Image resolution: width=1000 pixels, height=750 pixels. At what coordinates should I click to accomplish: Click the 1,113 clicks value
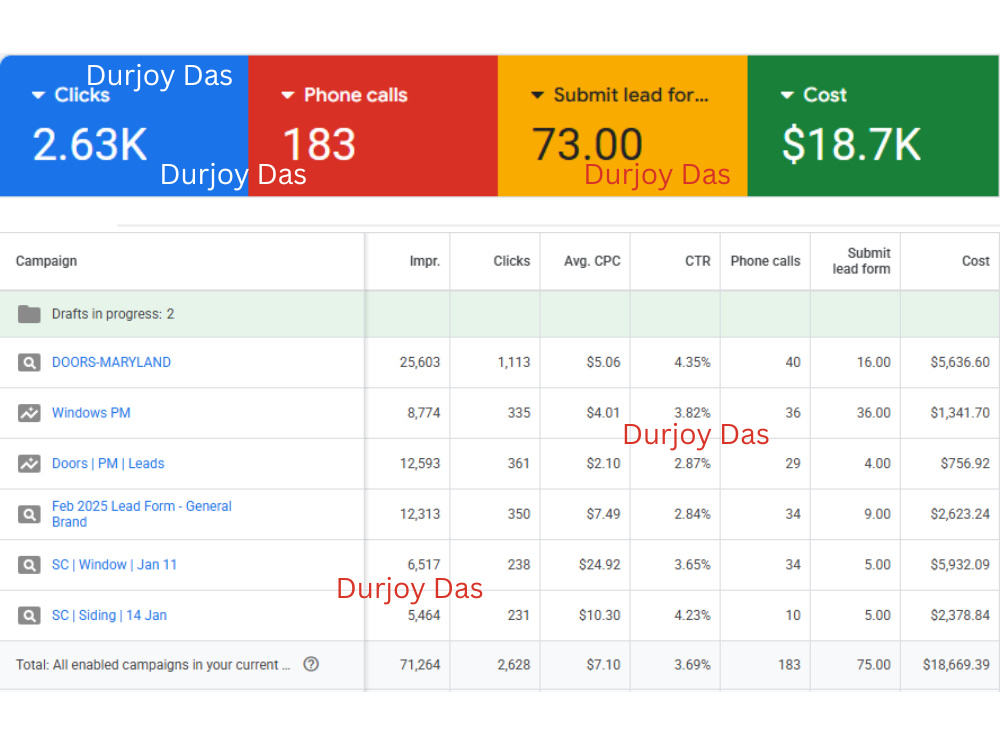[514, 362]
